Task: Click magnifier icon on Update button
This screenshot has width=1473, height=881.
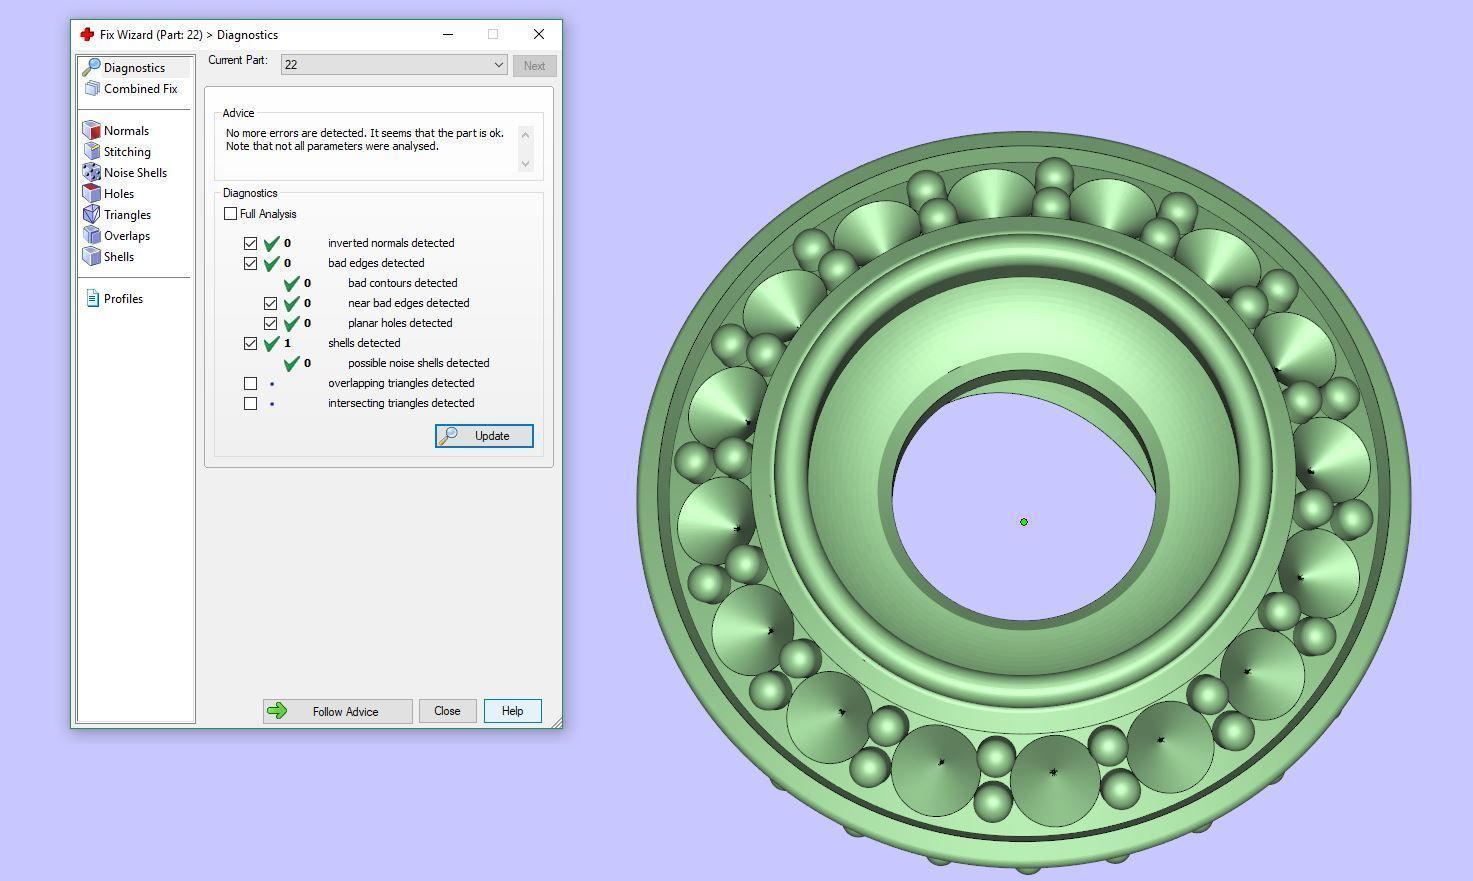Action: (x=449, y=436)
